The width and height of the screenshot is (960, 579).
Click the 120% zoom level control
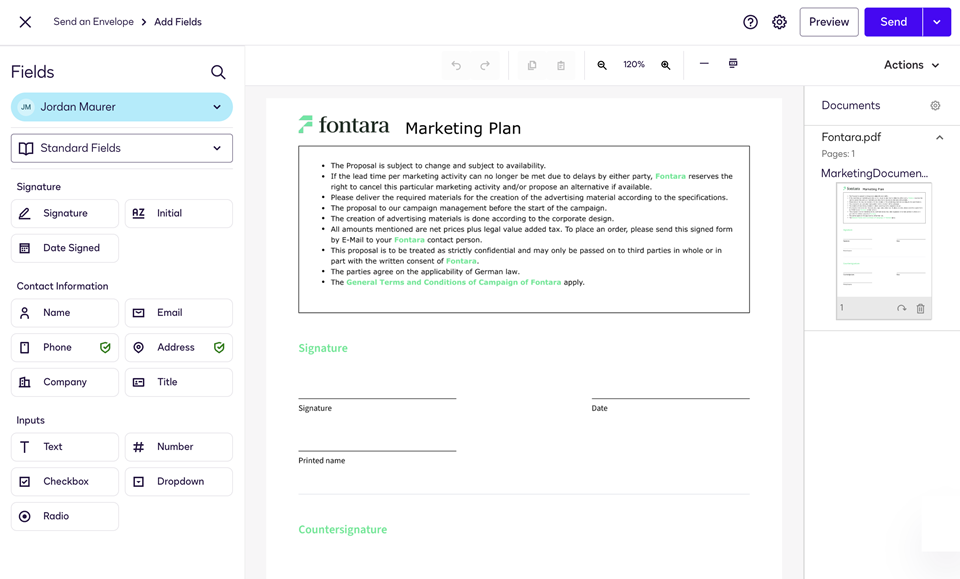click(633, 64)
